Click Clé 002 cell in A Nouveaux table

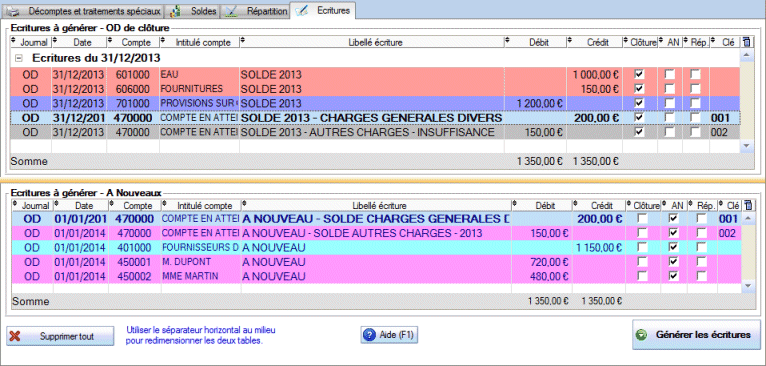(729, 233)
